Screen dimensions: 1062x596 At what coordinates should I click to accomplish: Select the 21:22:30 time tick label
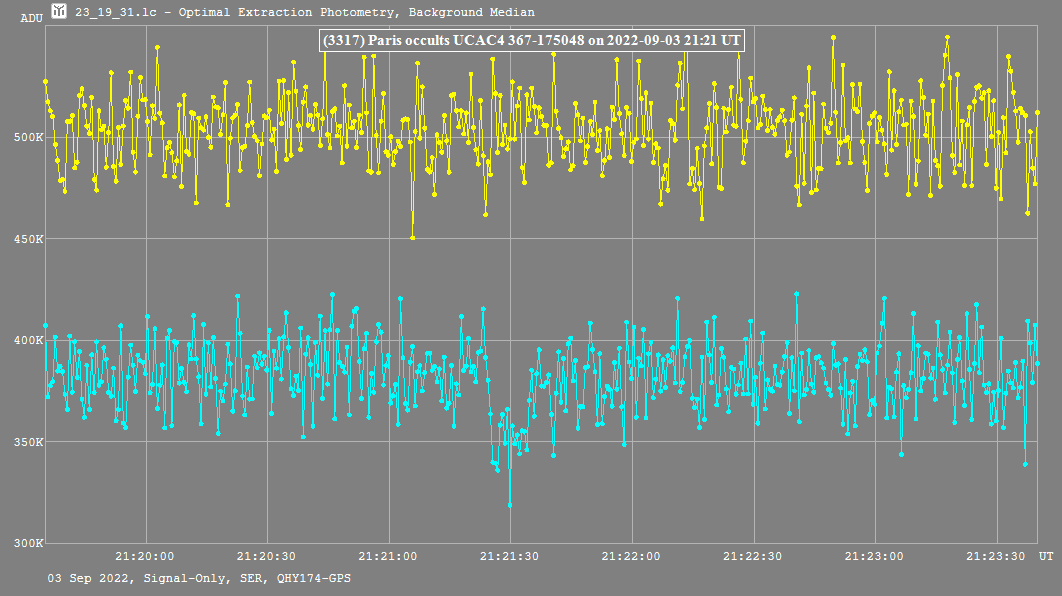pyautogui.click(x=753, y=556)
